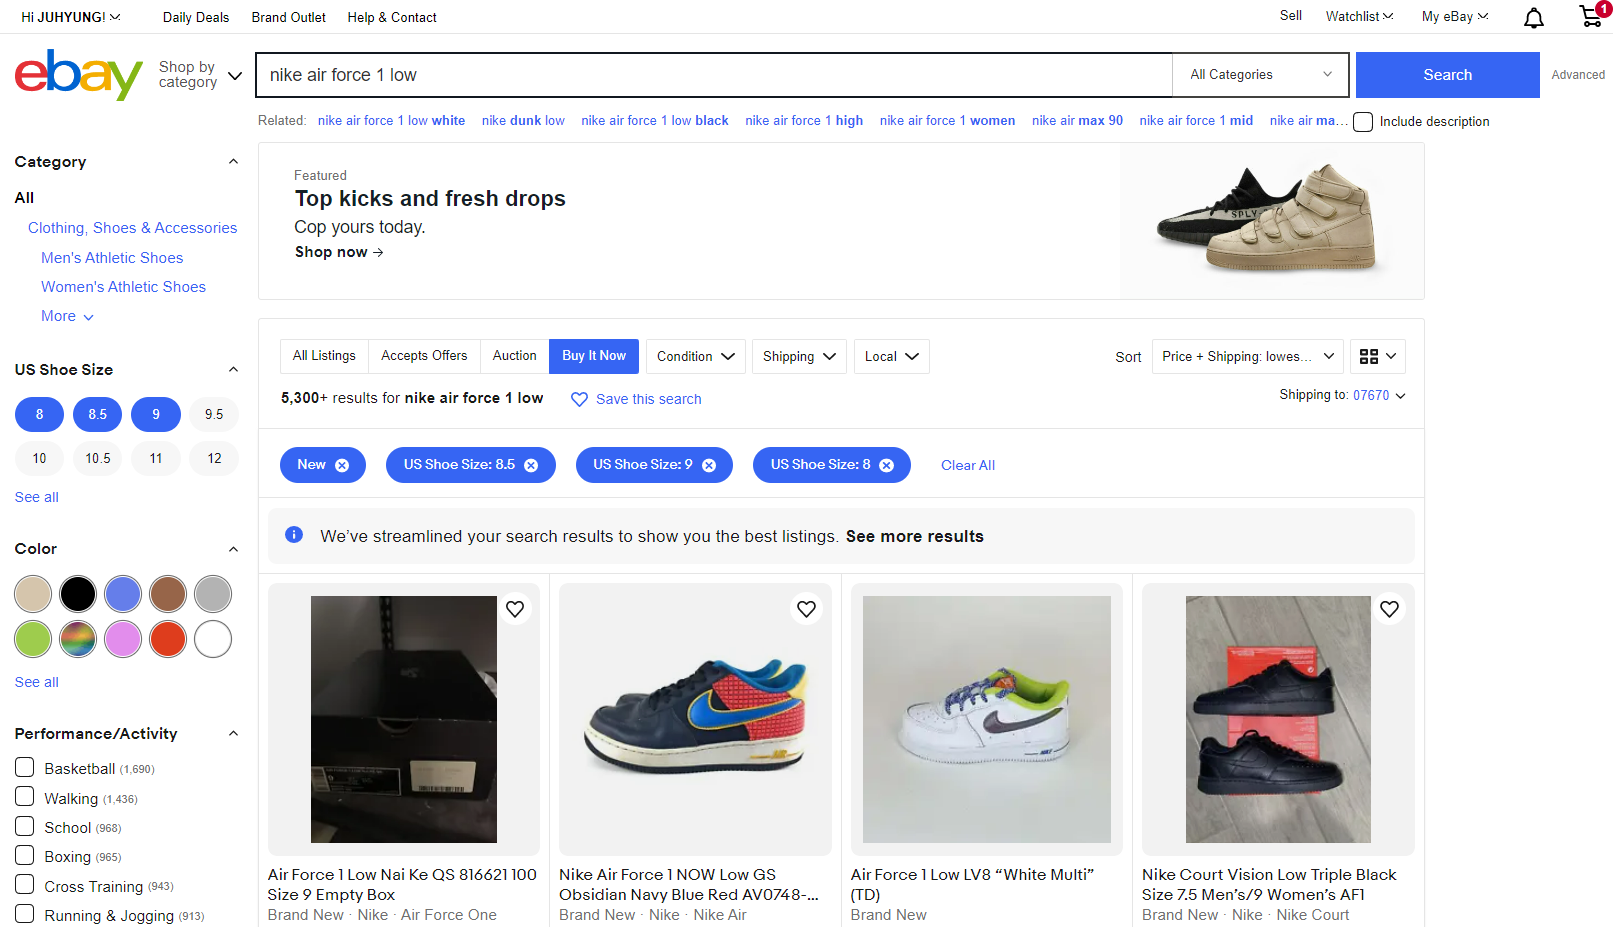Remove the US Shoe Size 9 filter chip

coord(709,465)
